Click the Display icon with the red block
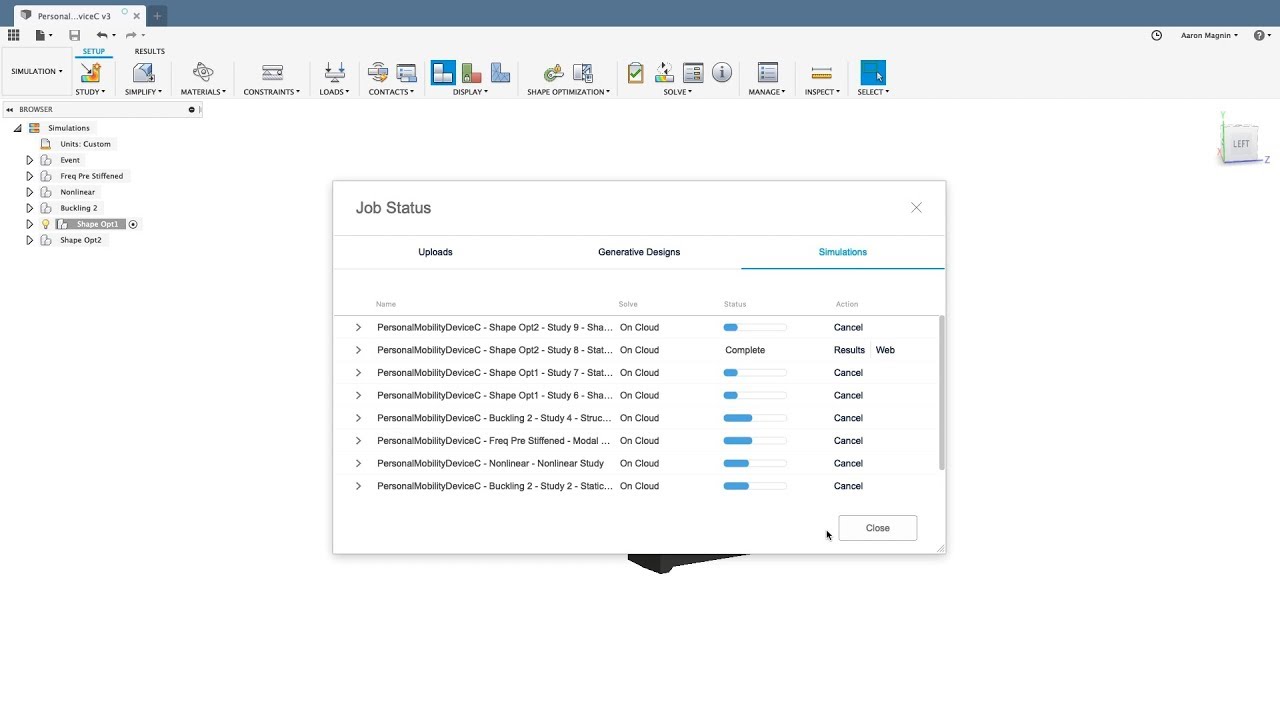This screenshot has width=1280, height=720. [471, 73]
